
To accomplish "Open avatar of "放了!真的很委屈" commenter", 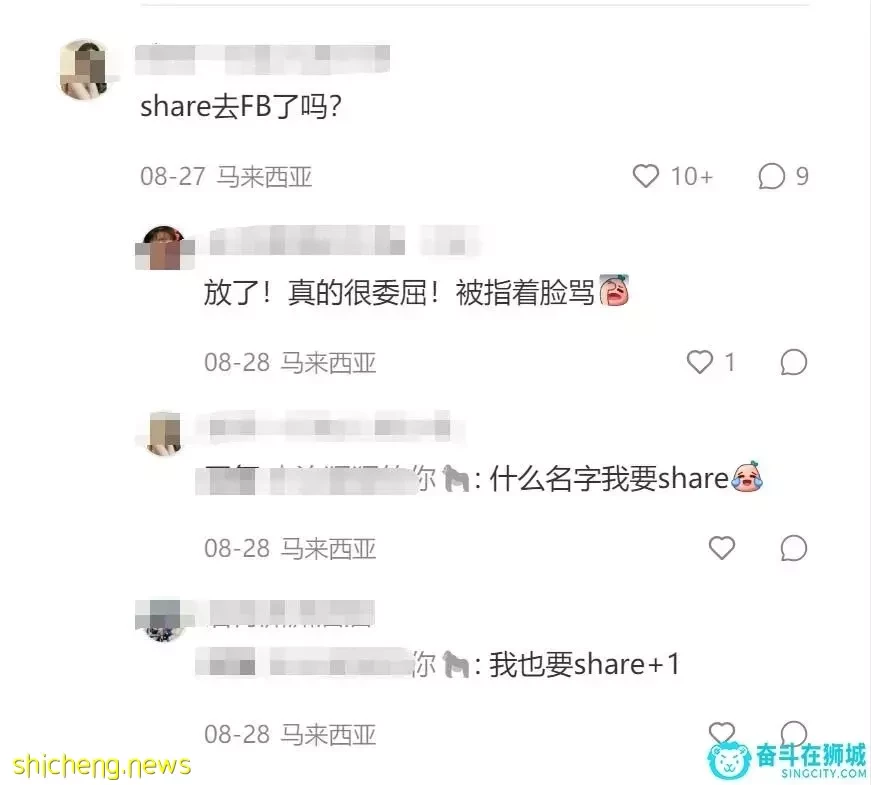I will (164, 247).
